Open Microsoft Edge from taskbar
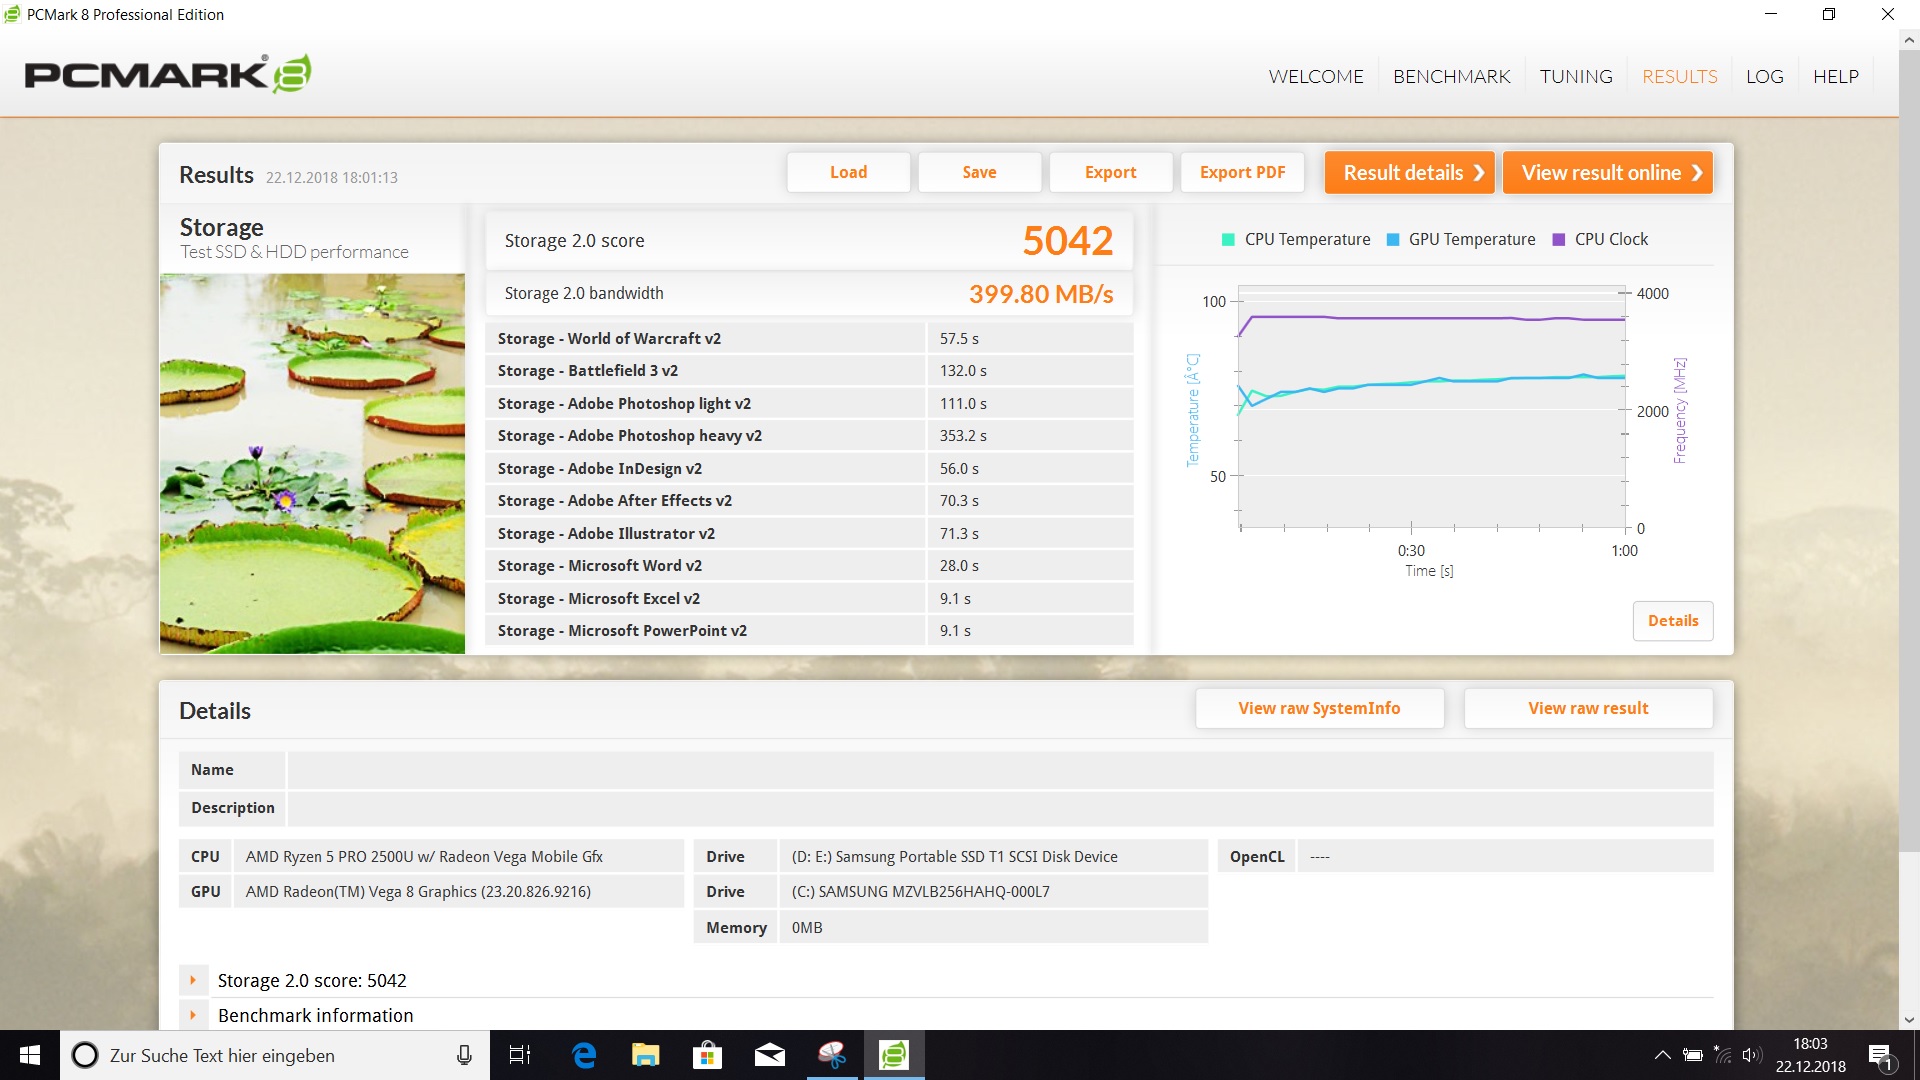This screenshot has width=1920, height=1080. coord(584,1055)
